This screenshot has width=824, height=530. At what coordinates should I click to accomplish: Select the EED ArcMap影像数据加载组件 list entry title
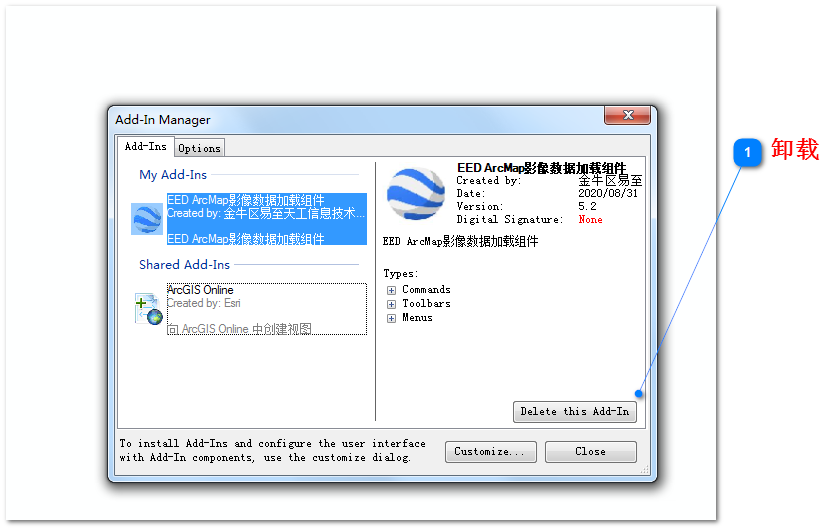pos(245,200)
